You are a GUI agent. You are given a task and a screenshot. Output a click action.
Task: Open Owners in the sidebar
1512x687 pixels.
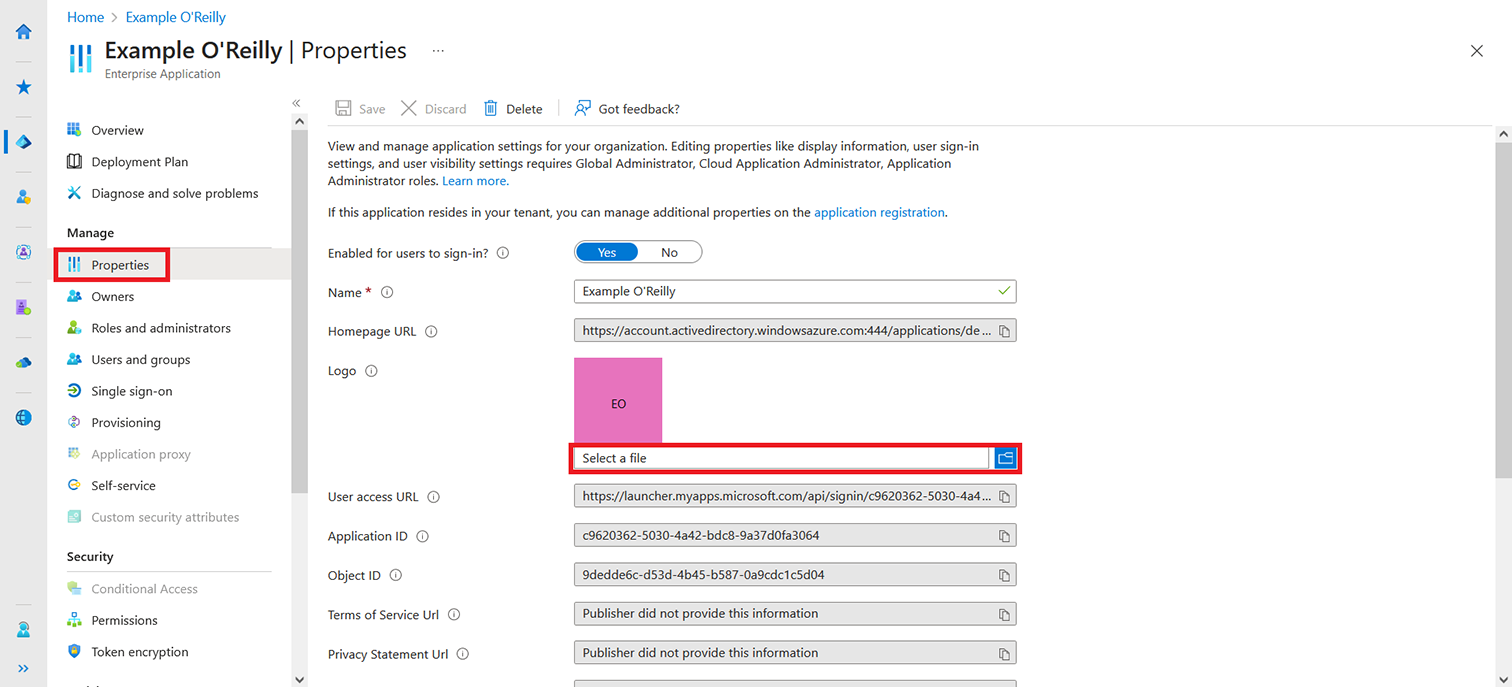(x=112, y=296)
